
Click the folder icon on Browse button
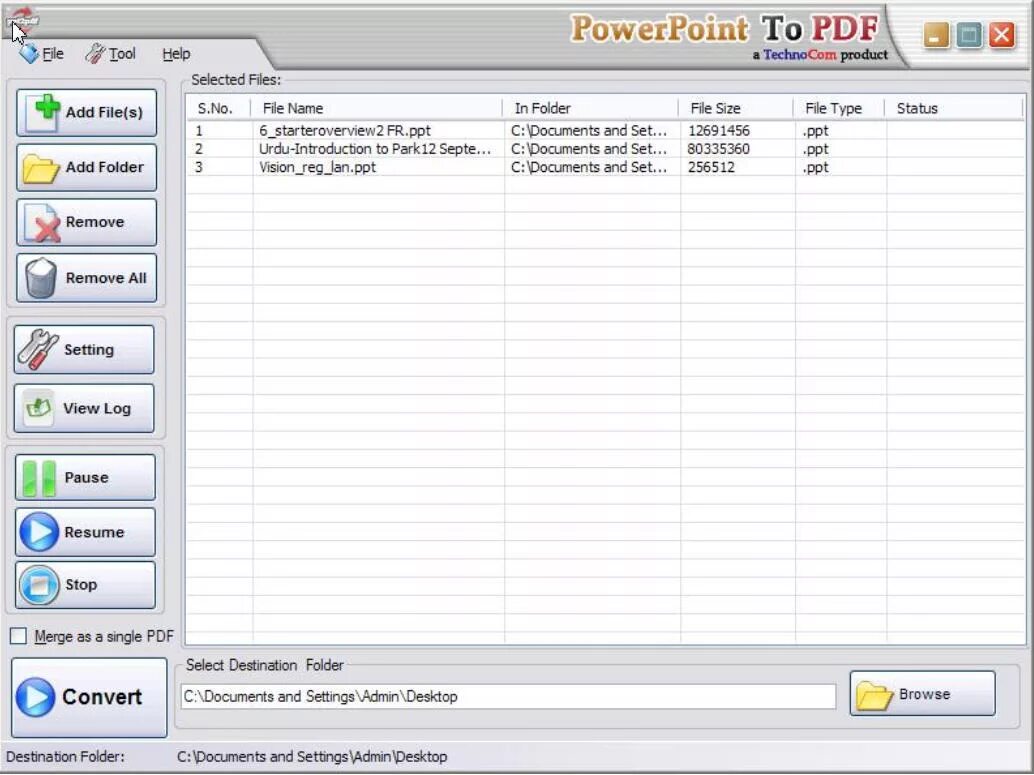pos(874,695)
